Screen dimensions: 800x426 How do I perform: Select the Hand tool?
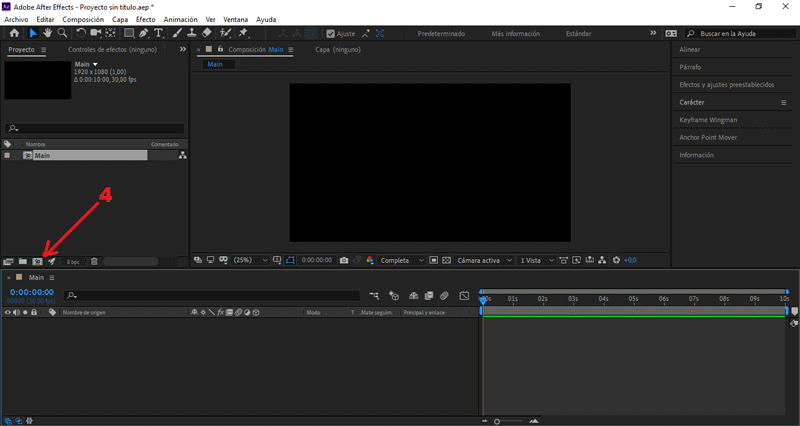coord(46,33)
